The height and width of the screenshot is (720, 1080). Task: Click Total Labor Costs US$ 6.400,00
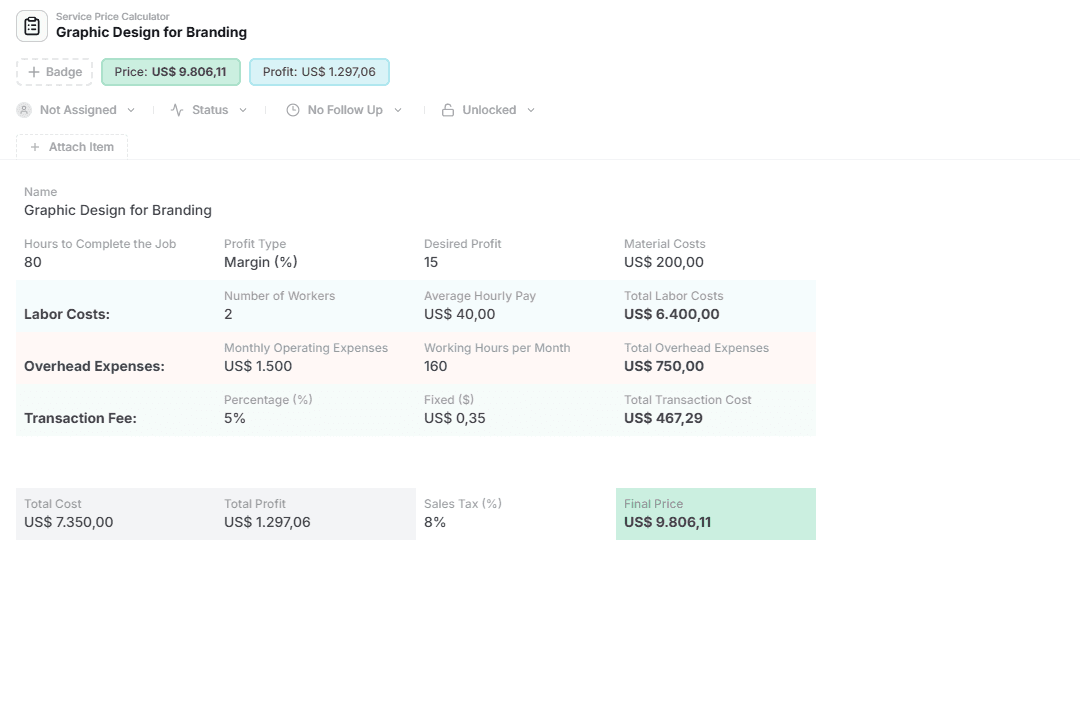click(672, 314)
